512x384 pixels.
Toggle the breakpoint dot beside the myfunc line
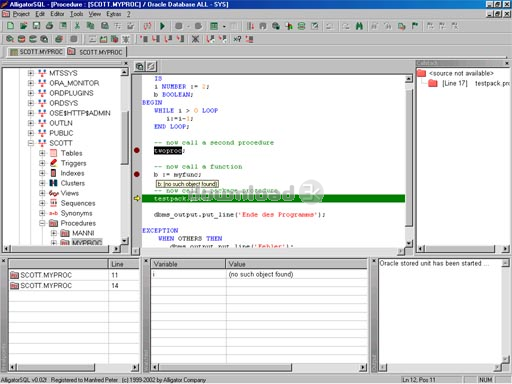pyautogui.click(x=137, y=174)
